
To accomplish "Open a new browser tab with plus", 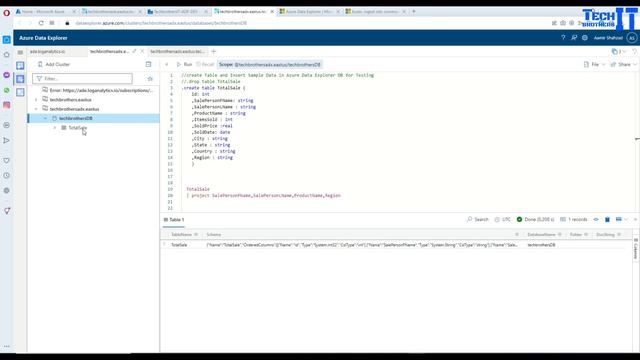I will [x=413, y=12].
